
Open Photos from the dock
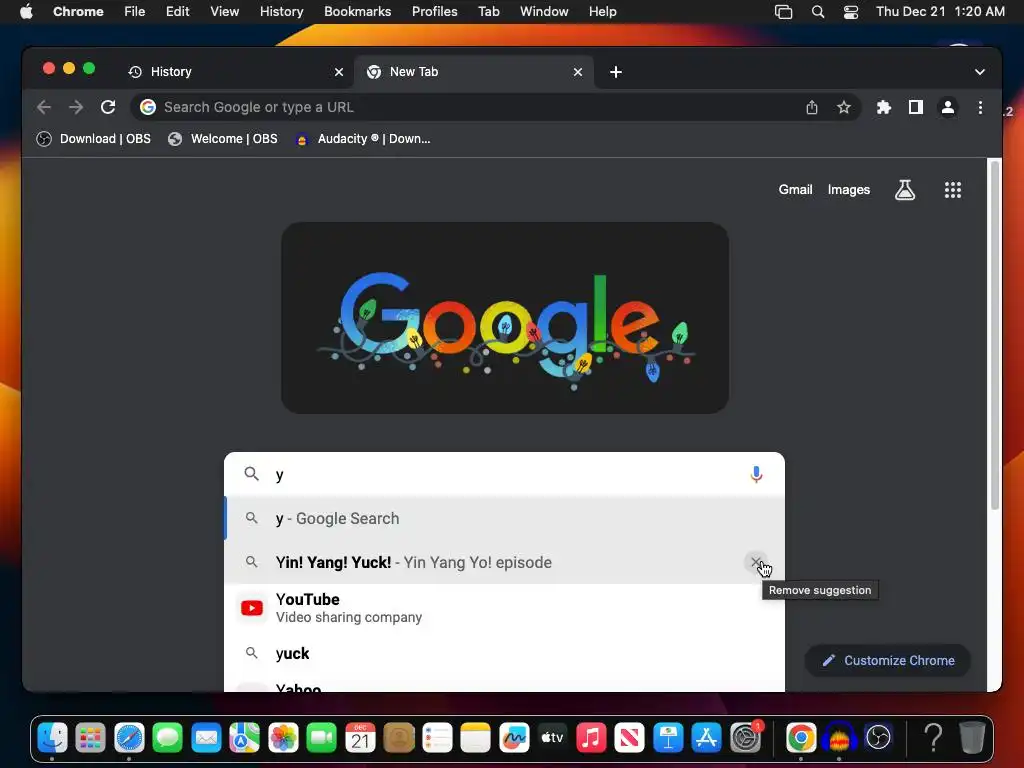[283, 738]
